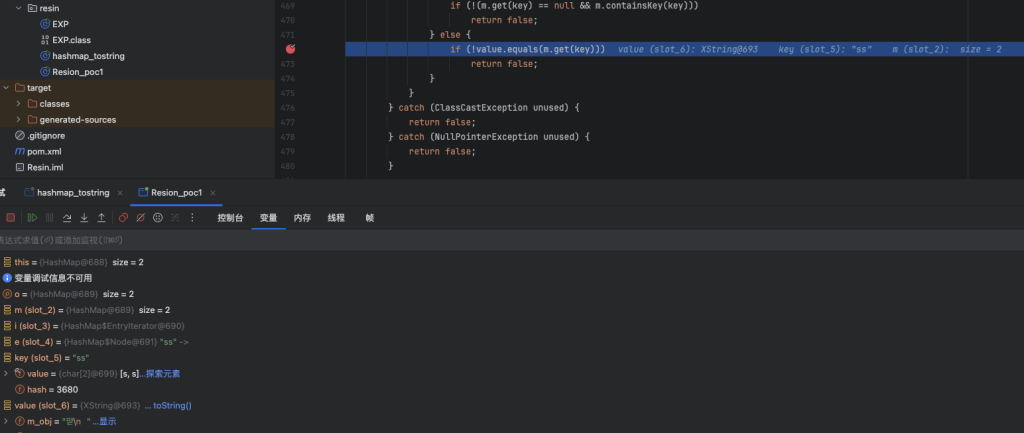Switch to the 控制台 tab
The image size is (1024, 433).
point(230,217)
